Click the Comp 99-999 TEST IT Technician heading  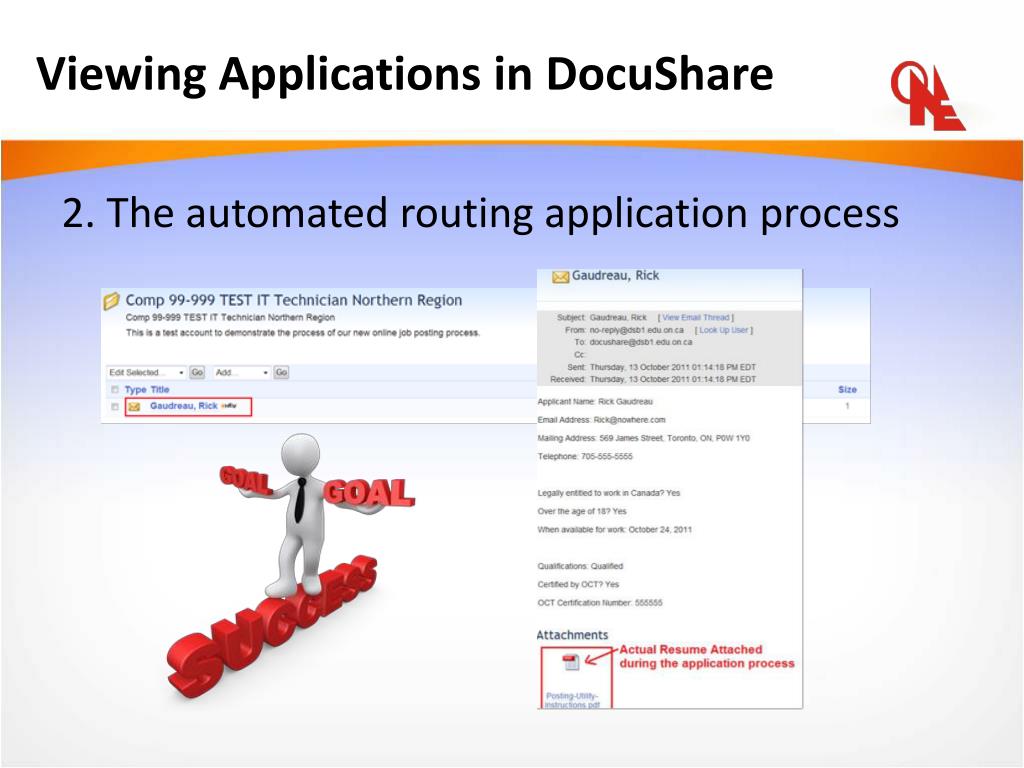pyautogui.click(x=293, y=300)
